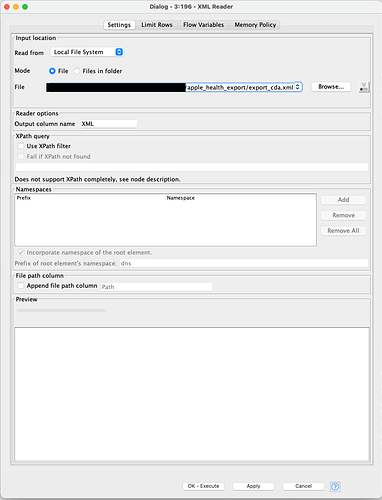Select the Settings tab
Viewport: 382px width, 500px height.
[119, 25]
